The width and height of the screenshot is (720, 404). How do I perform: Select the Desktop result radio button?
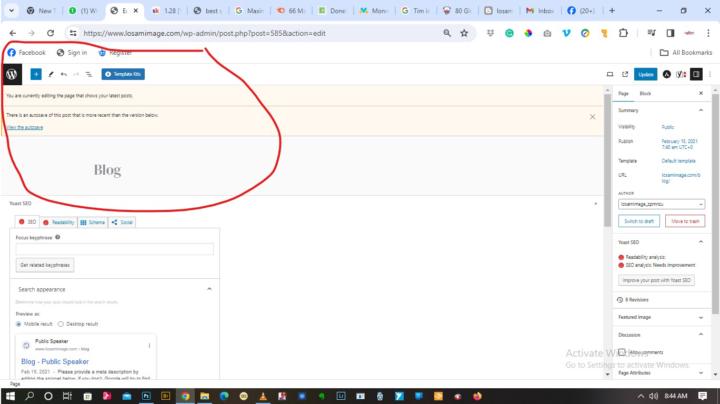(61, 324)
